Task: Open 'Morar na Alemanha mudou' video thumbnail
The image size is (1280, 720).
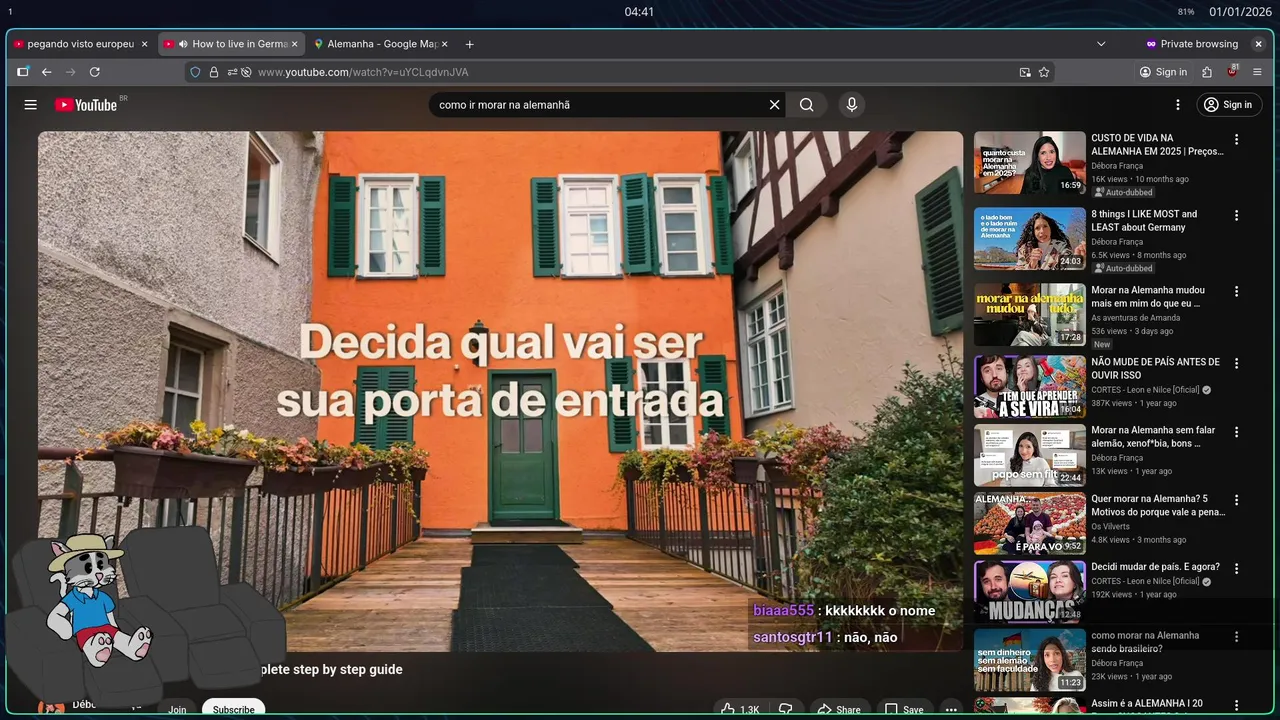Action: coord(1030,315)
